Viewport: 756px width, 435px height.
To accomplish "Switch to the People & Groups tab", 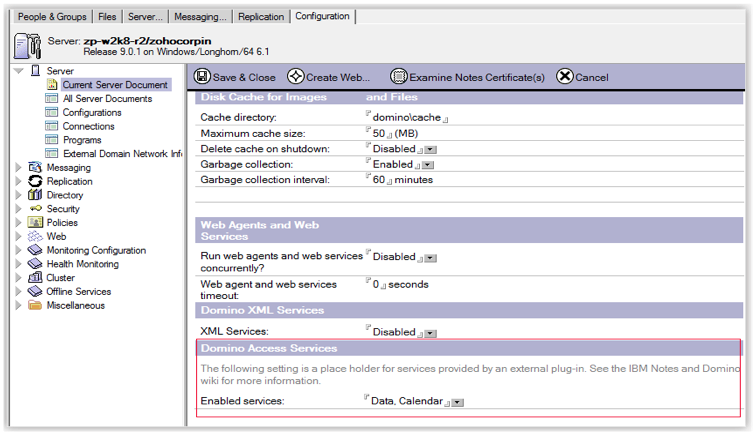I will click(x=51, y=17).
